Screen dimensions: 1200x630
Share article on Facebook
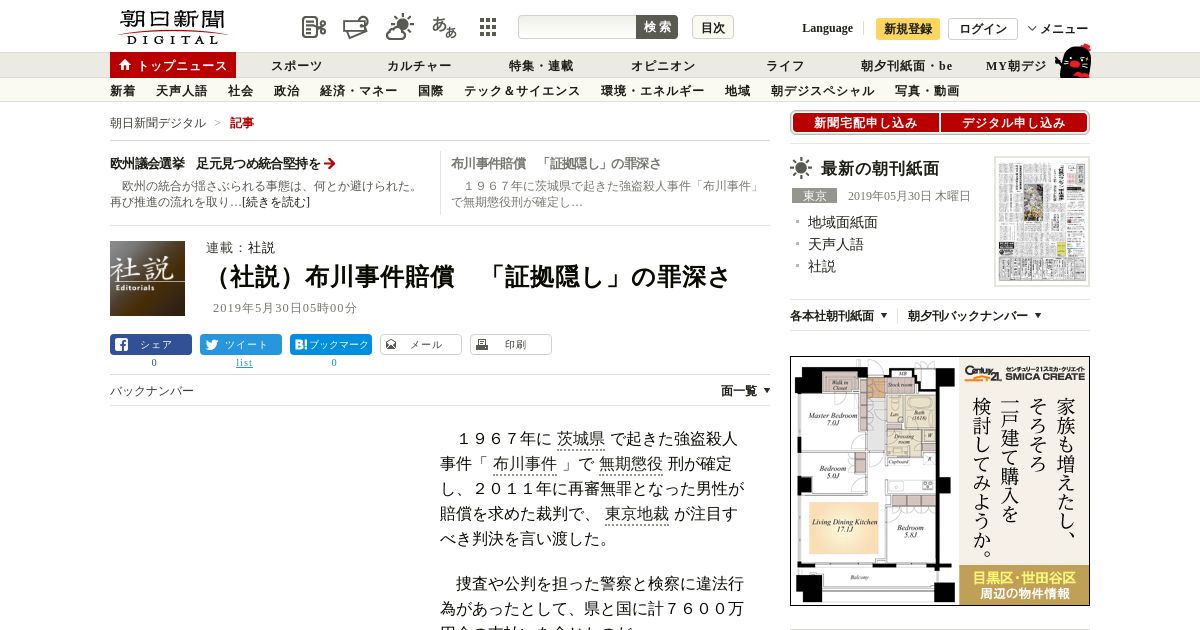click(151, 344)
